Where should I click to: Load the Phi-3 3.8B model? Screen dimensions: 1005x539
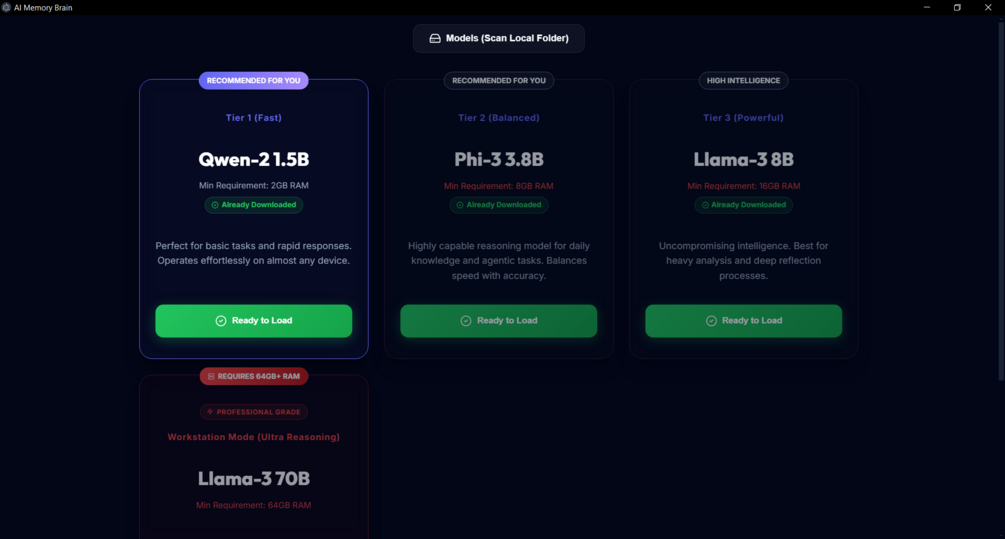(x=499, y=321)
